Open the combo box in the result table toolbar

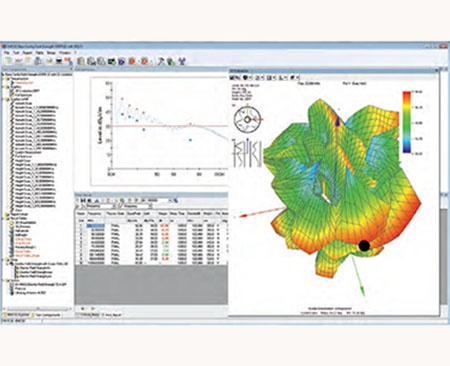coord(160,200)
